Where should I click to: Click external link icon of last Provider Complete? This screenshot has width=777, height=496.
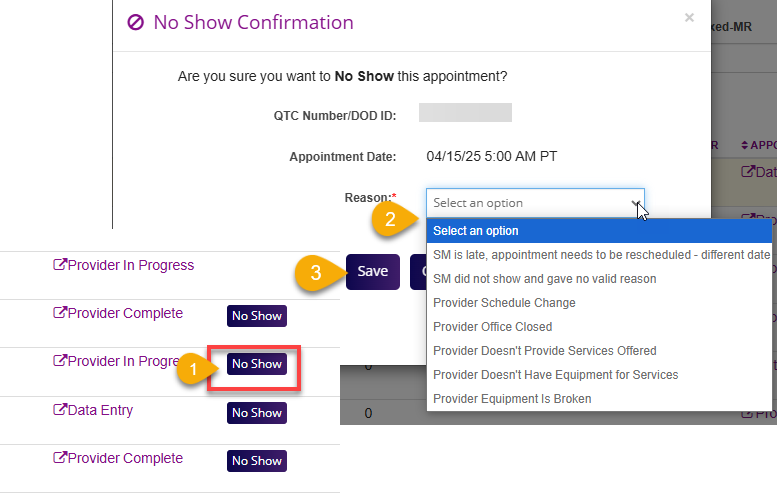coord(59,458)
